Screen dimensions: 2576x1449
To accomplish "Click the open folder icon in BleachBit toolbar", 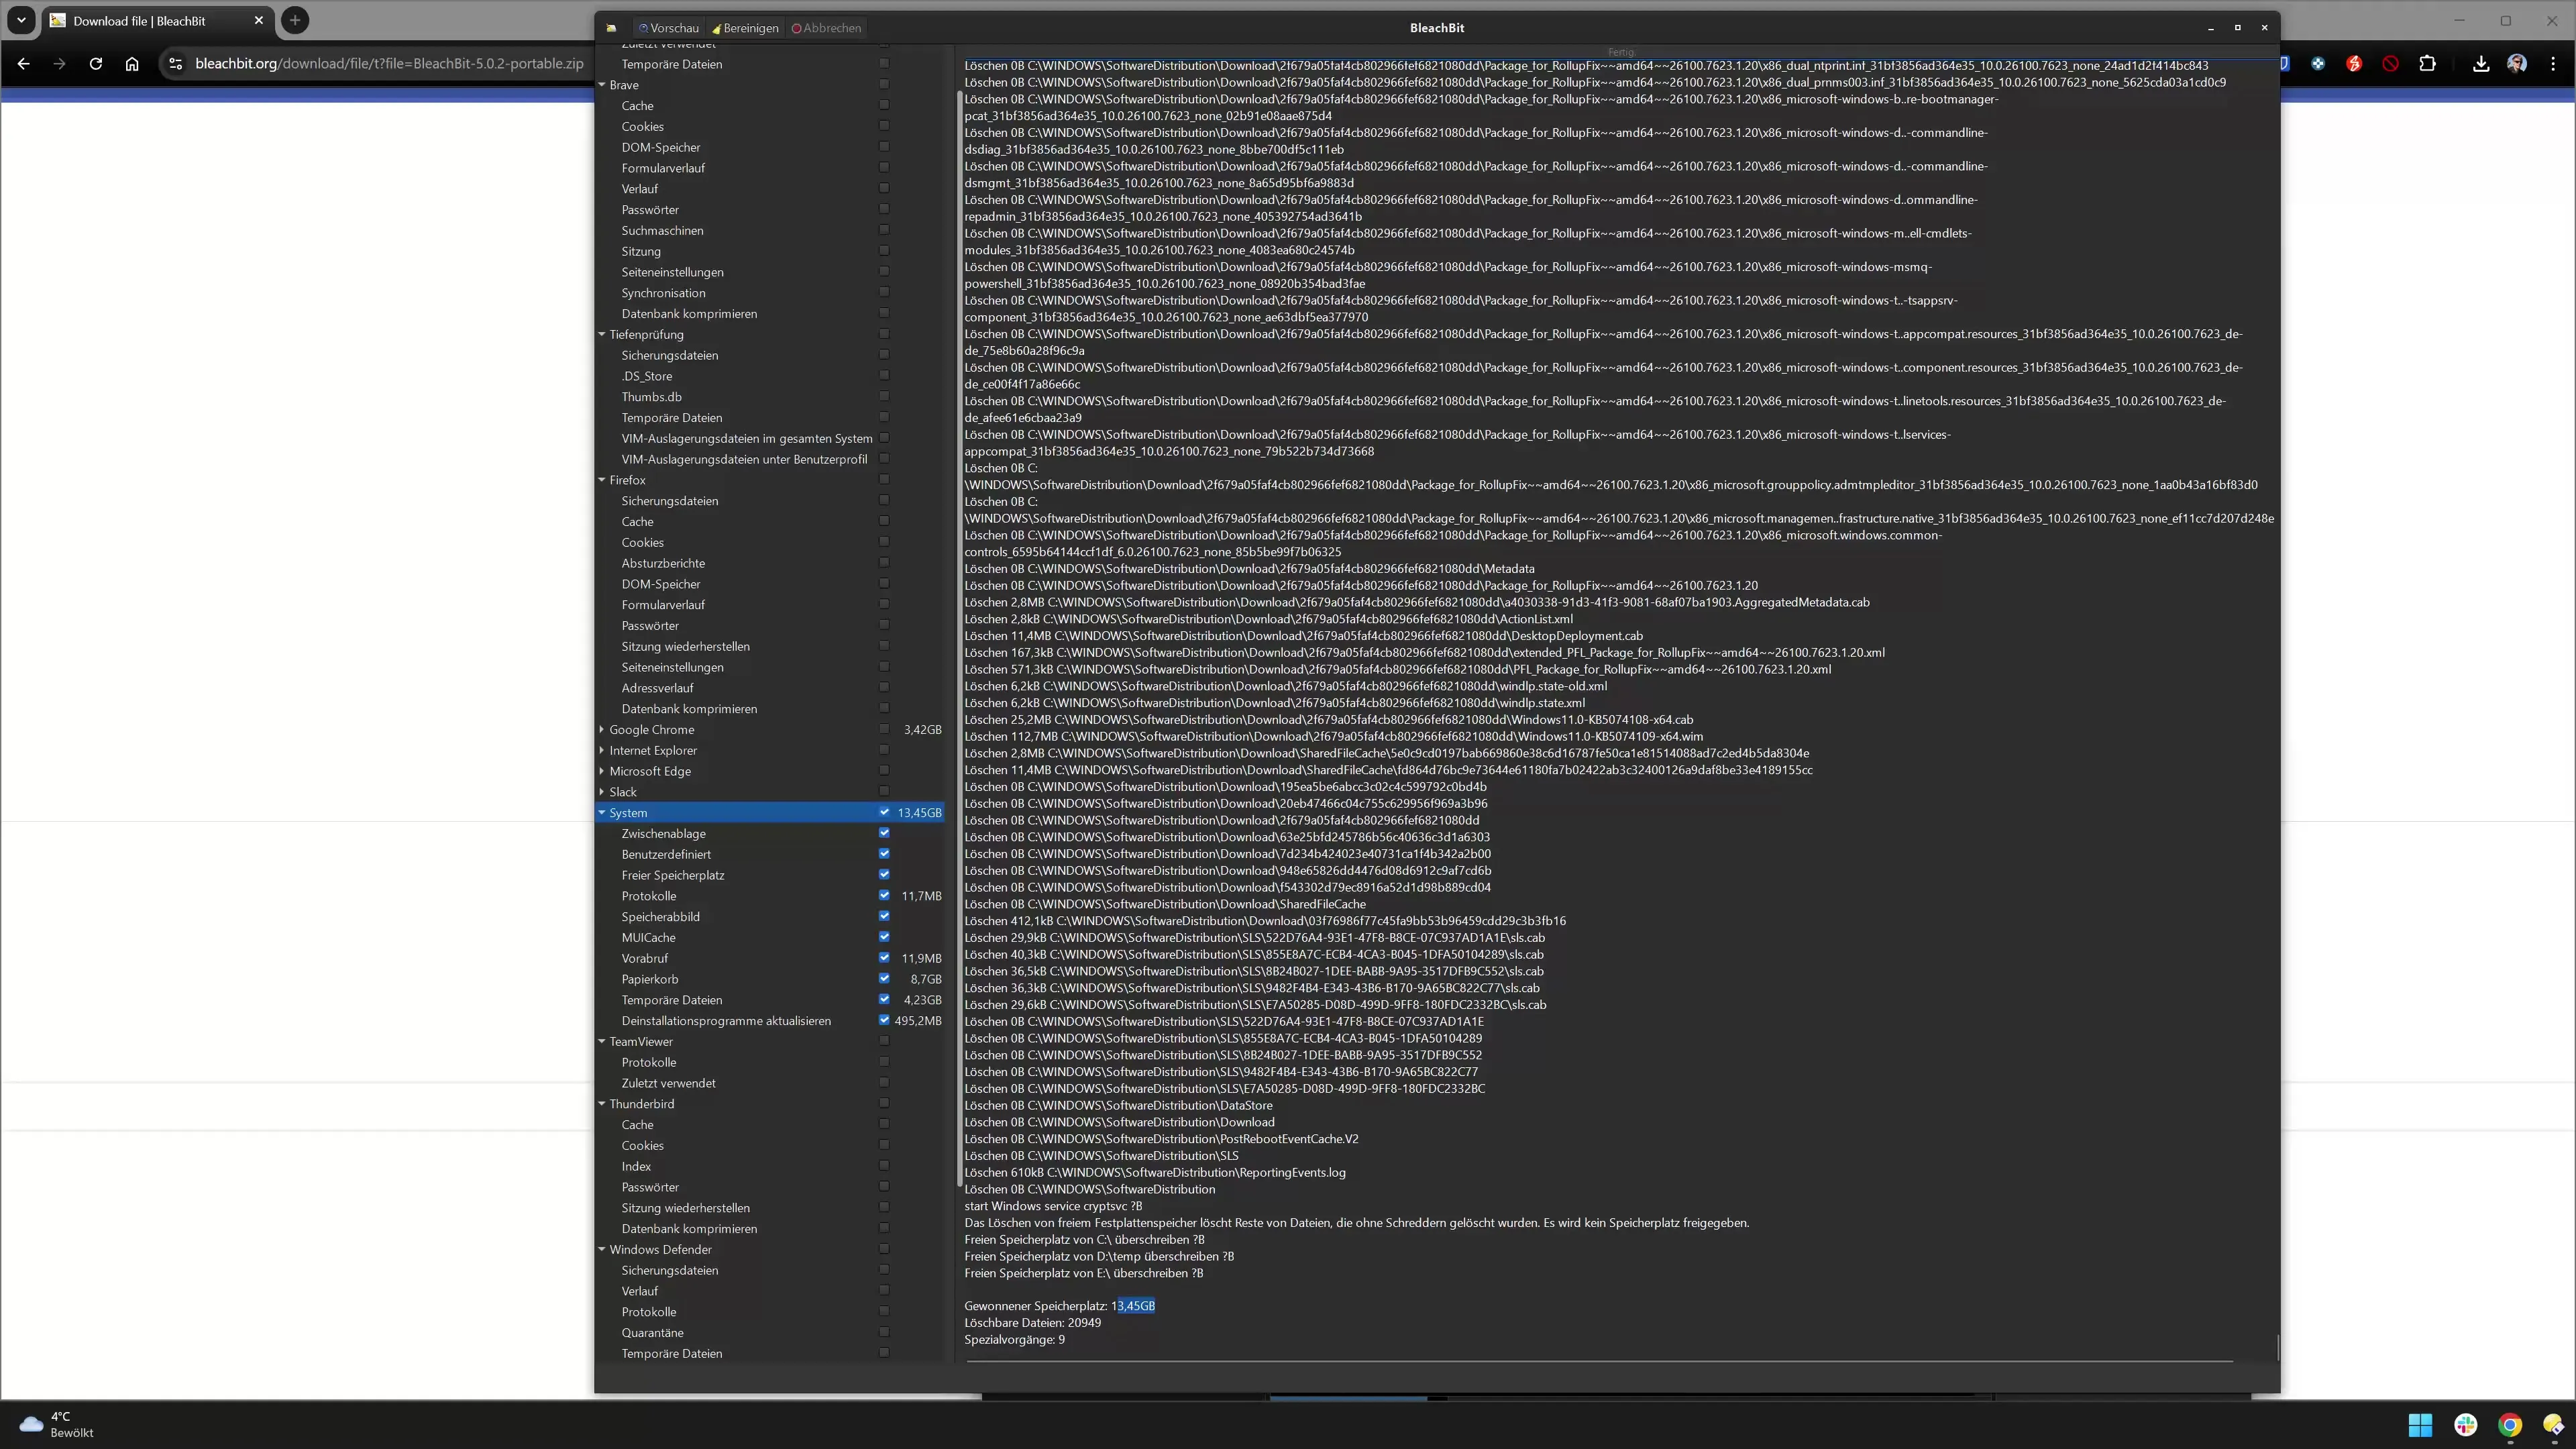I will click(611, 28).
